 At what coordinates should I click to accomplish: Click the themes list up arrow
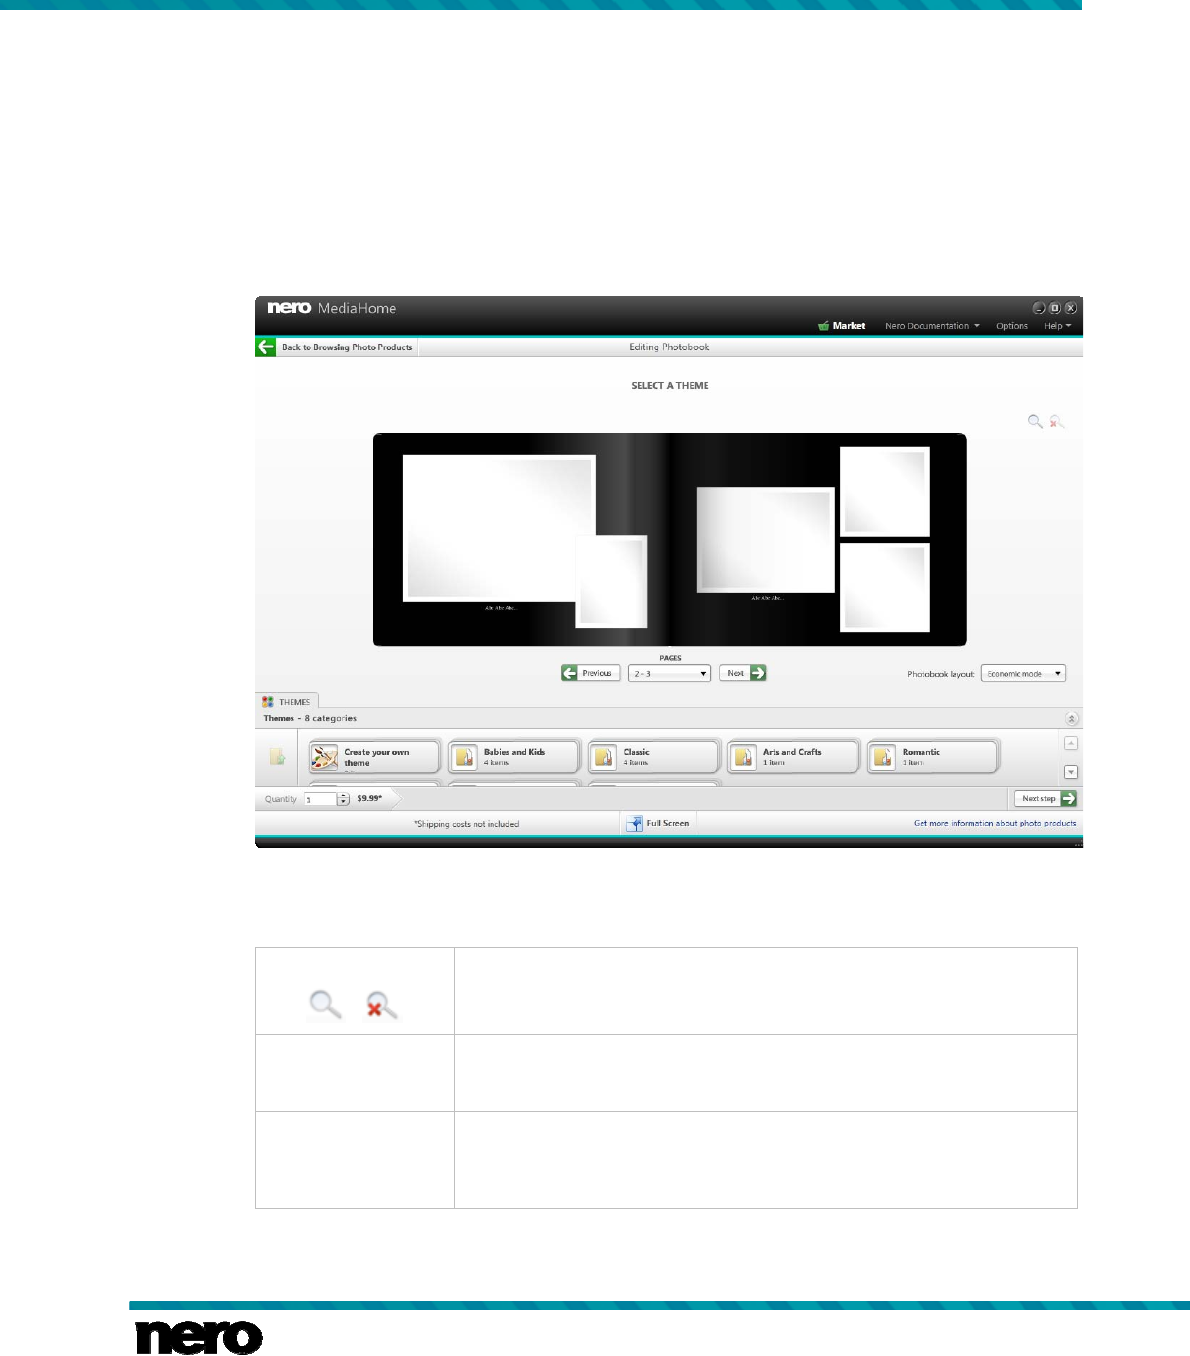pos(1071,743)
